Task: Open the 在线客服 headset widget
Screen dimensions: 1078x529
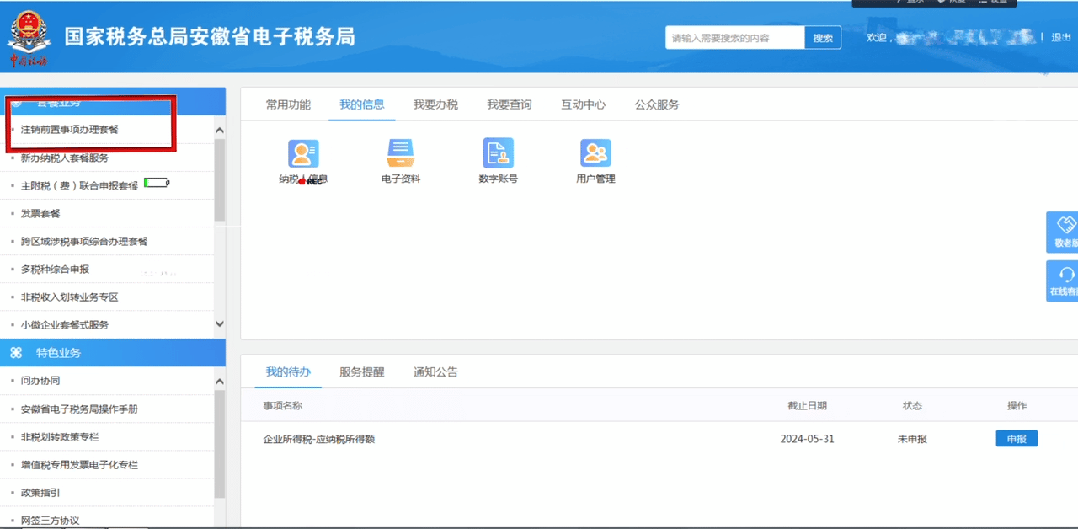Action: click(1063, 283)
